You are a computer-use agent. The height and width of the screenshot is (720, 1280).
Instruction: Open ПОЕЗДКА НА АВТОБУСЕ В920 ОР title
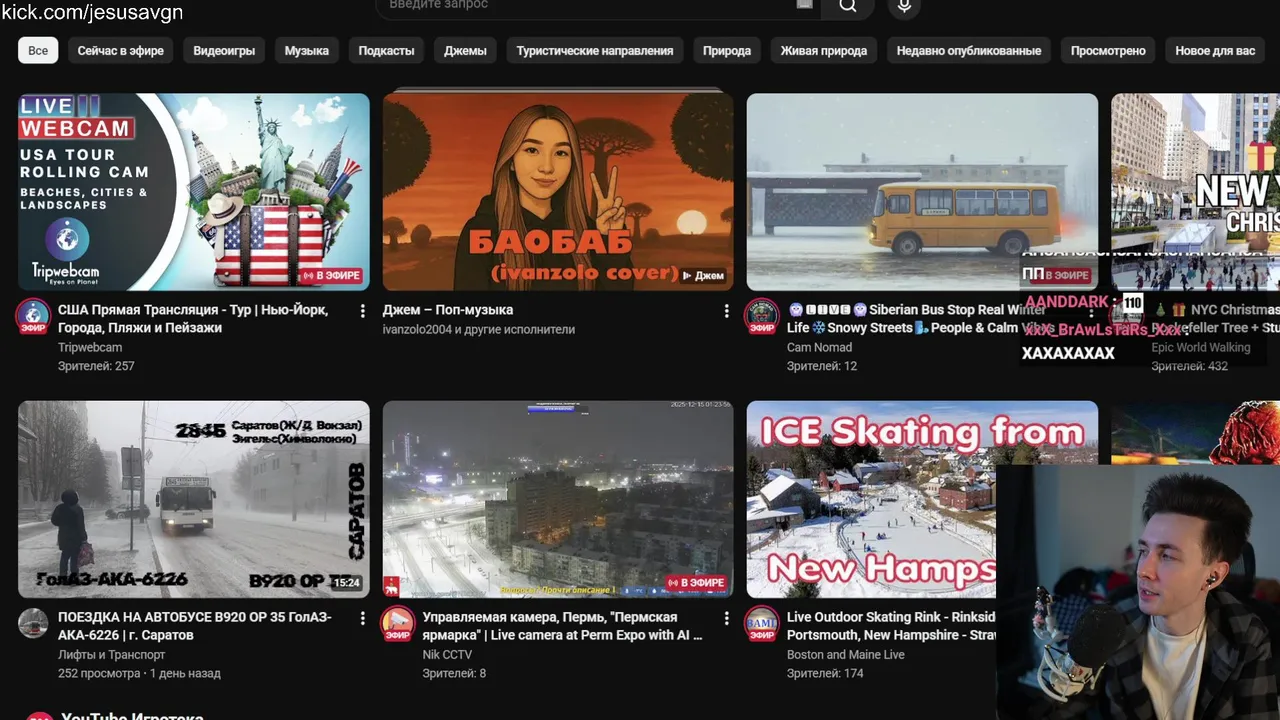click(x=195, y=626)
